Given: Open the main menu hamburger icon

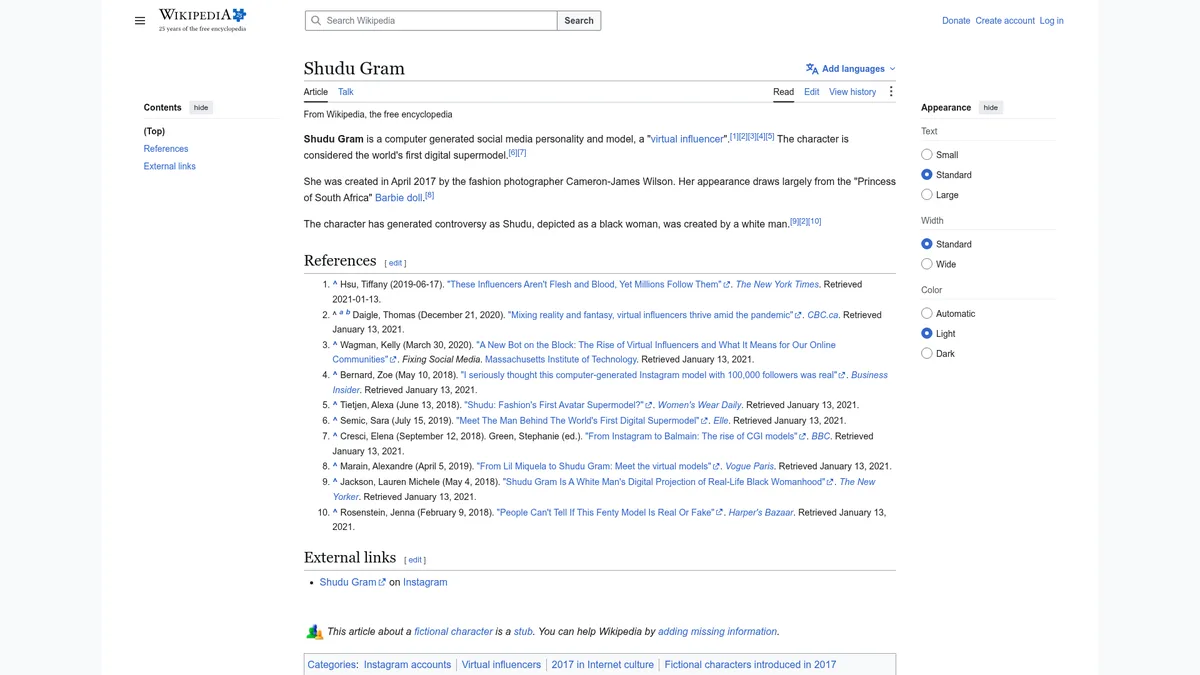Looking at the screenshot, I should 140,20.
